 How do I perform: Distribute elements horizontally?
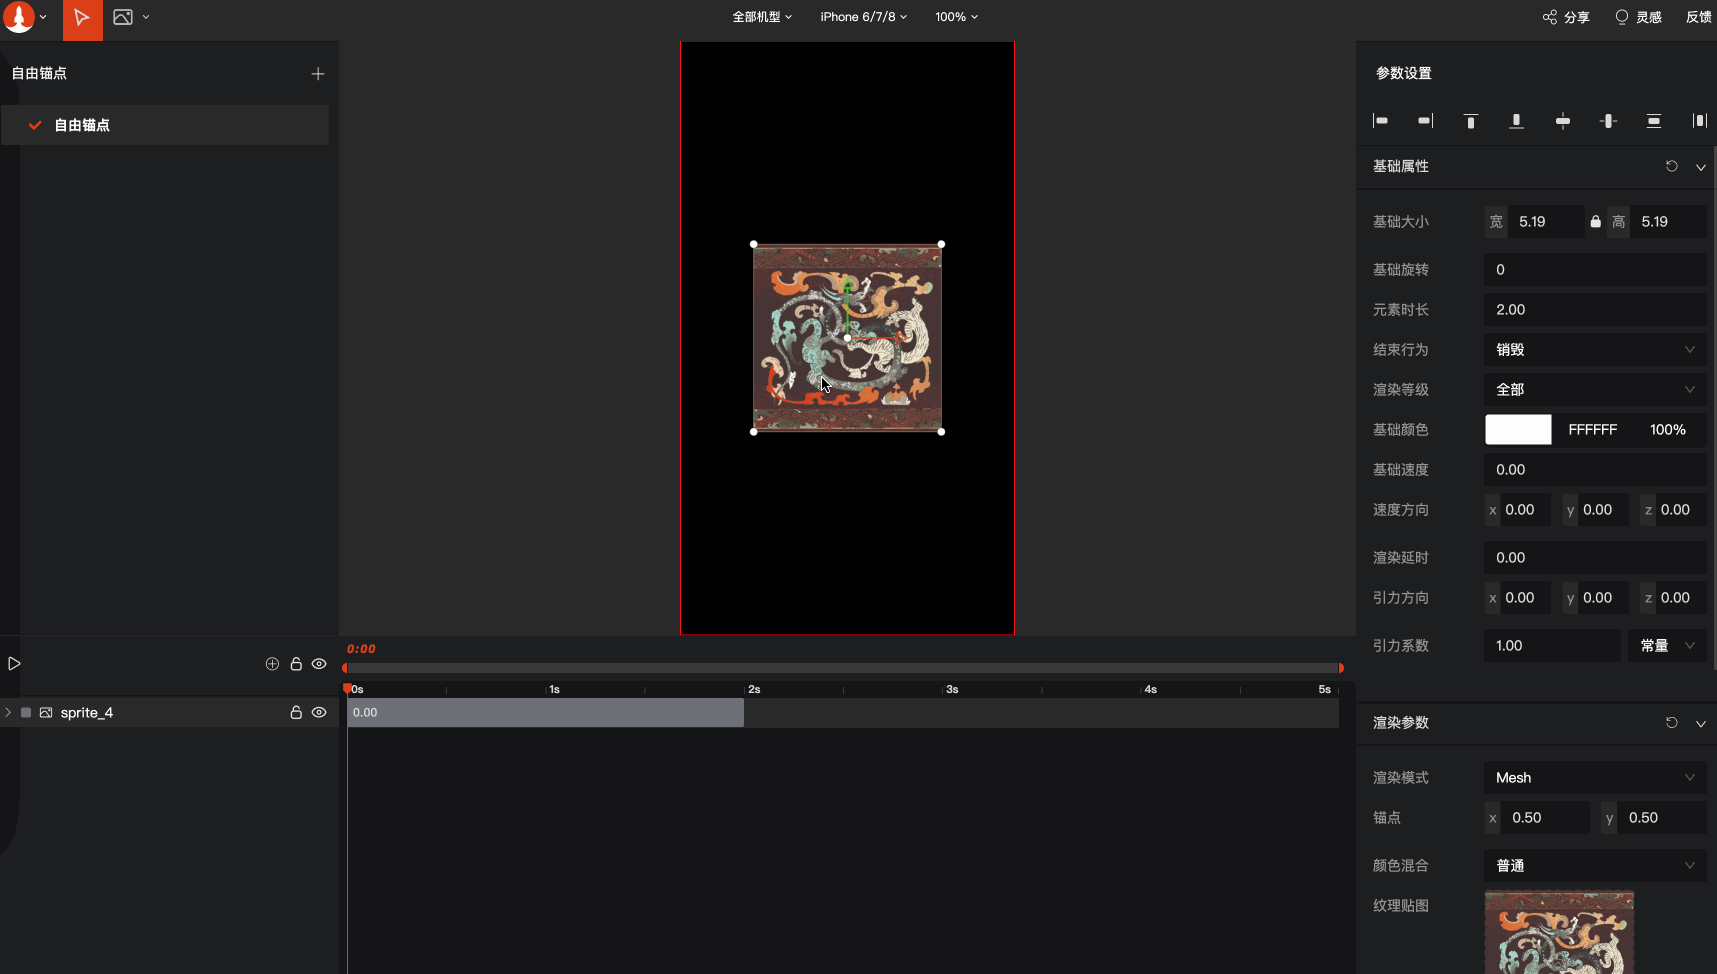tap(1699, 121)
